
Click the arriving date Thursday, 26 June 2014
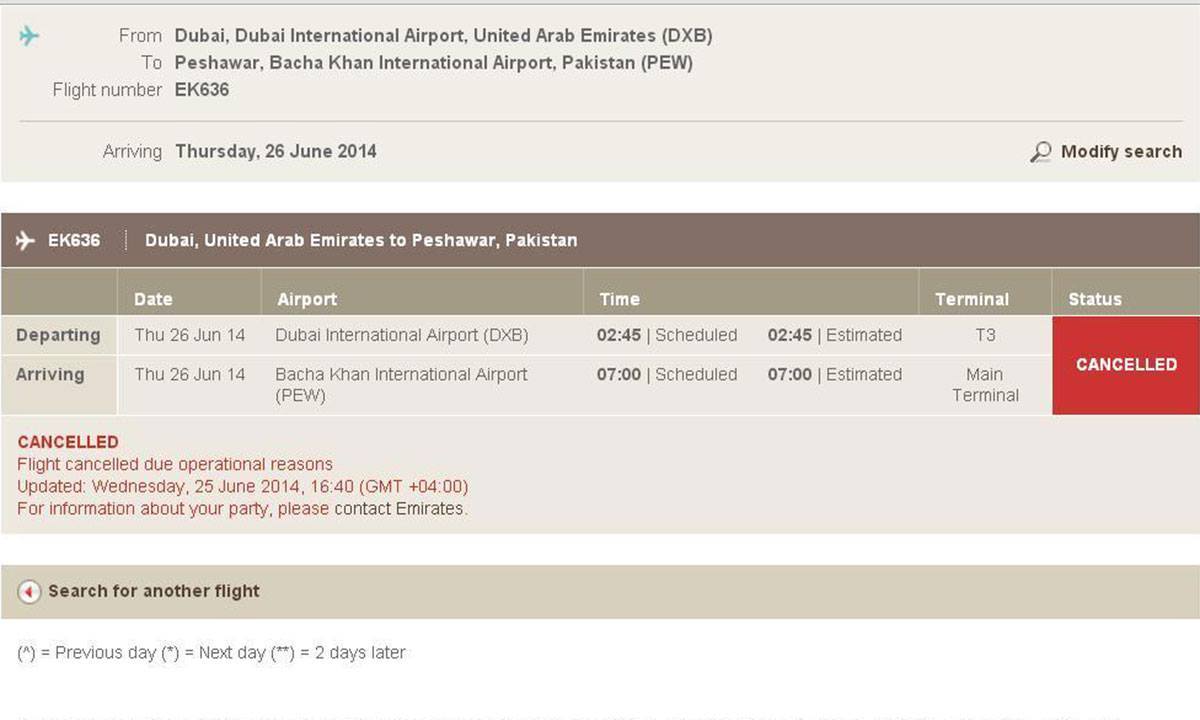276,152
